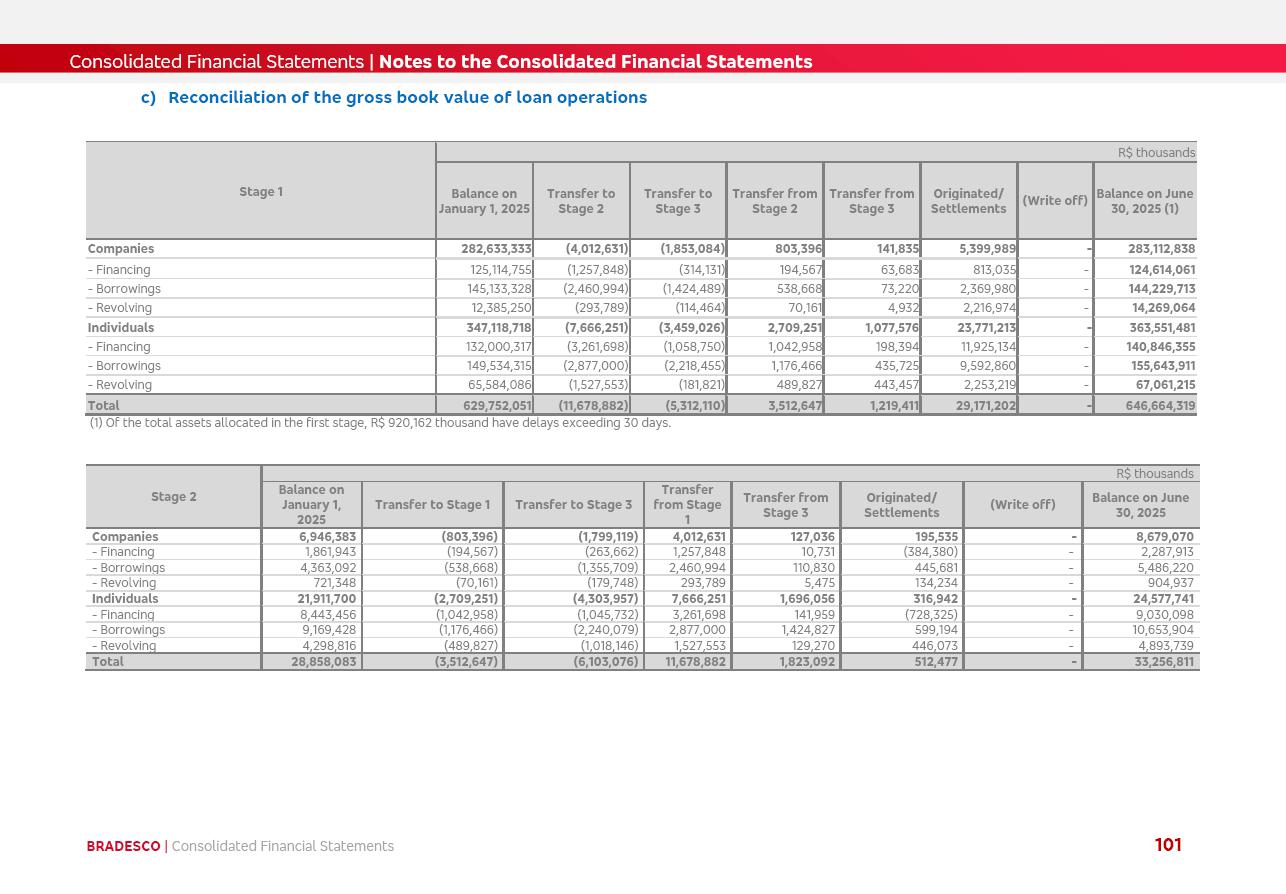1286x894 pixels.
Task: Click the page header 'Notes to the Consolidated Financial Statements'
Action: (595, 62)
